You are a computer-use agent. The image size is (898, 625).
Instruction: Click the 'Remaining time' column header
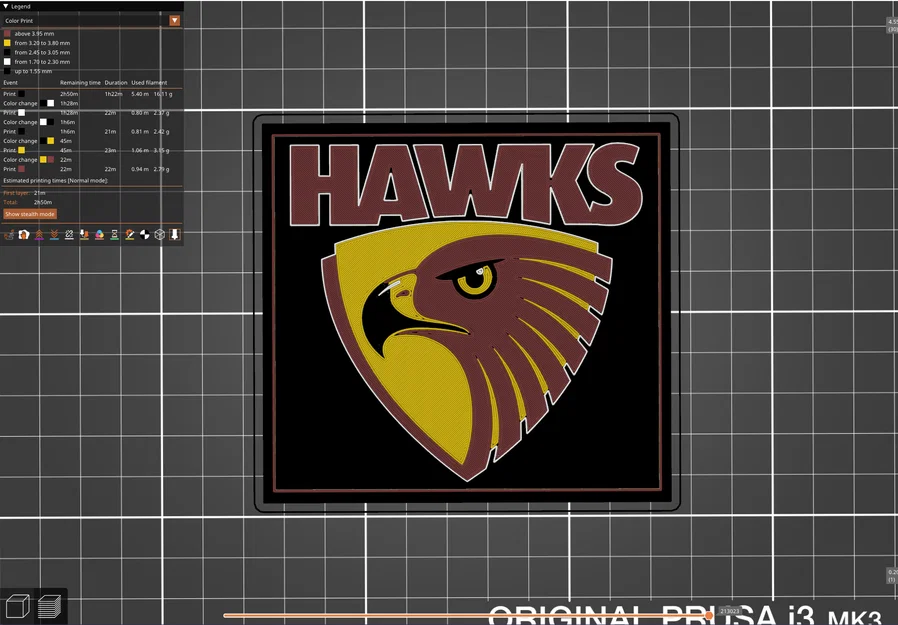[x=80, y=82]
